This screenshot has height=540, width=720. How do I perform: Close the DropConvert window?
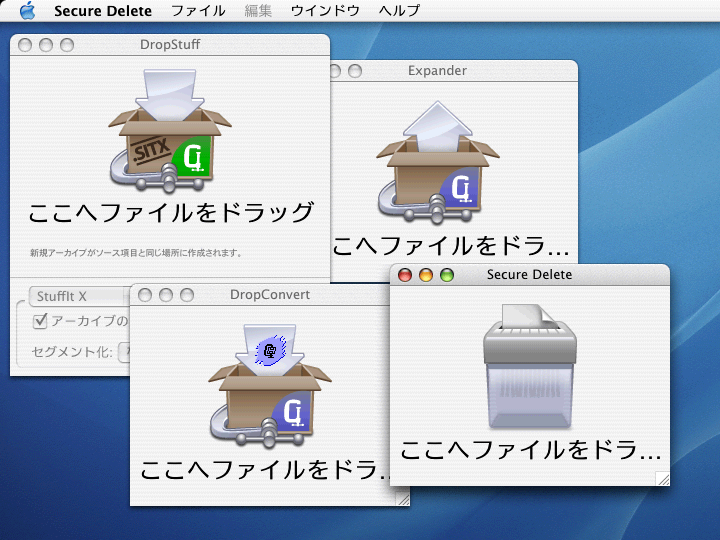pos(145,295)
